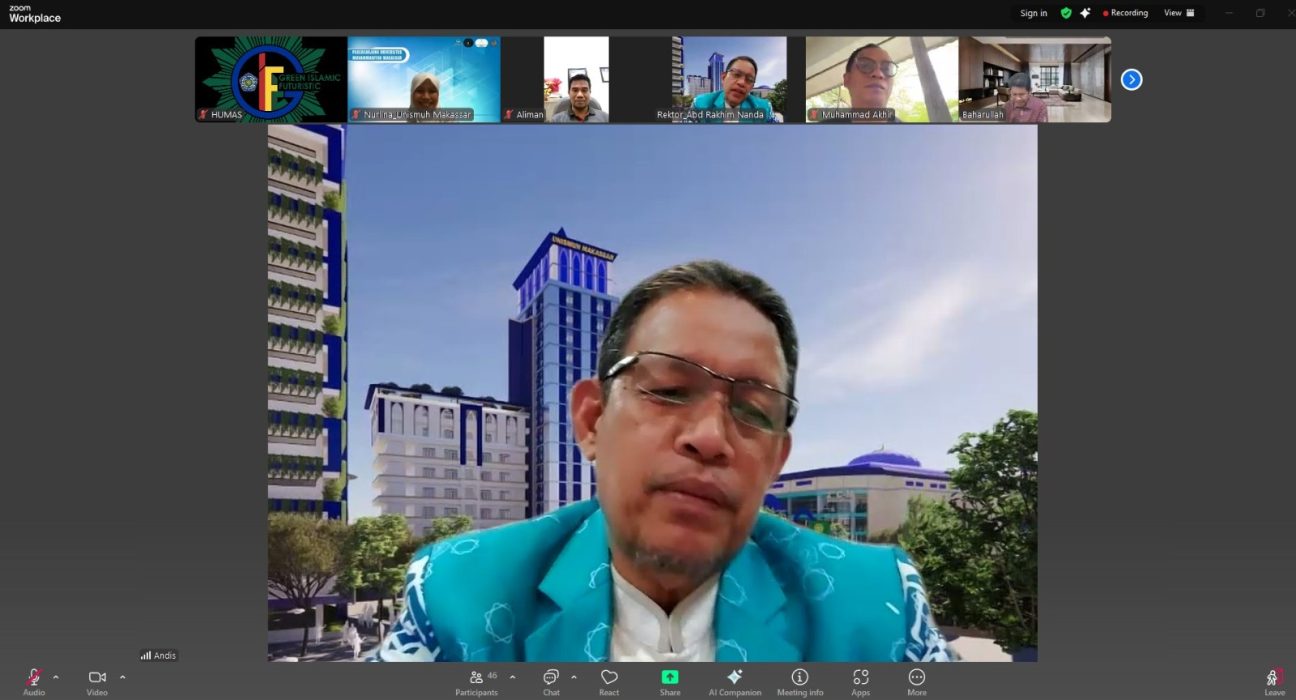Viewport: 1296px width, 700px height.
Task: Open the More options menu
Action: 917,681
